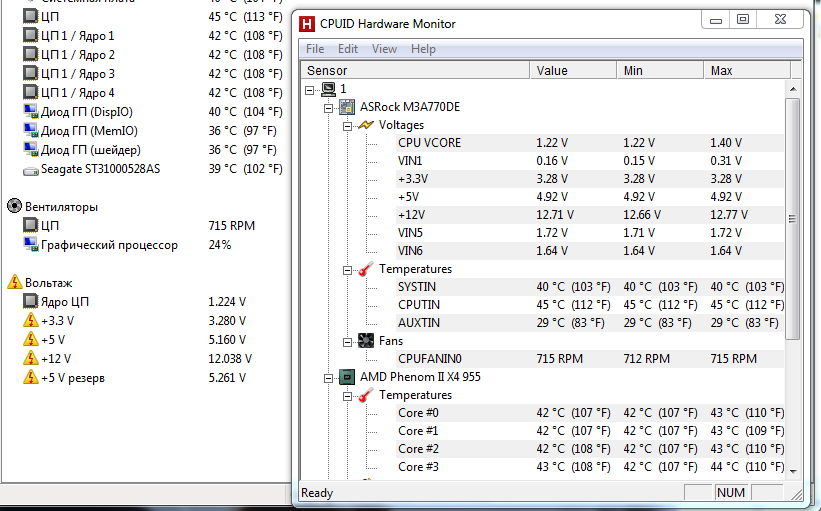Image resolution: width=821 pixels, height=511 pixels.
Task: Click chip icon beside ЦП 1 / Ядро 2
Action: [31, 54]
